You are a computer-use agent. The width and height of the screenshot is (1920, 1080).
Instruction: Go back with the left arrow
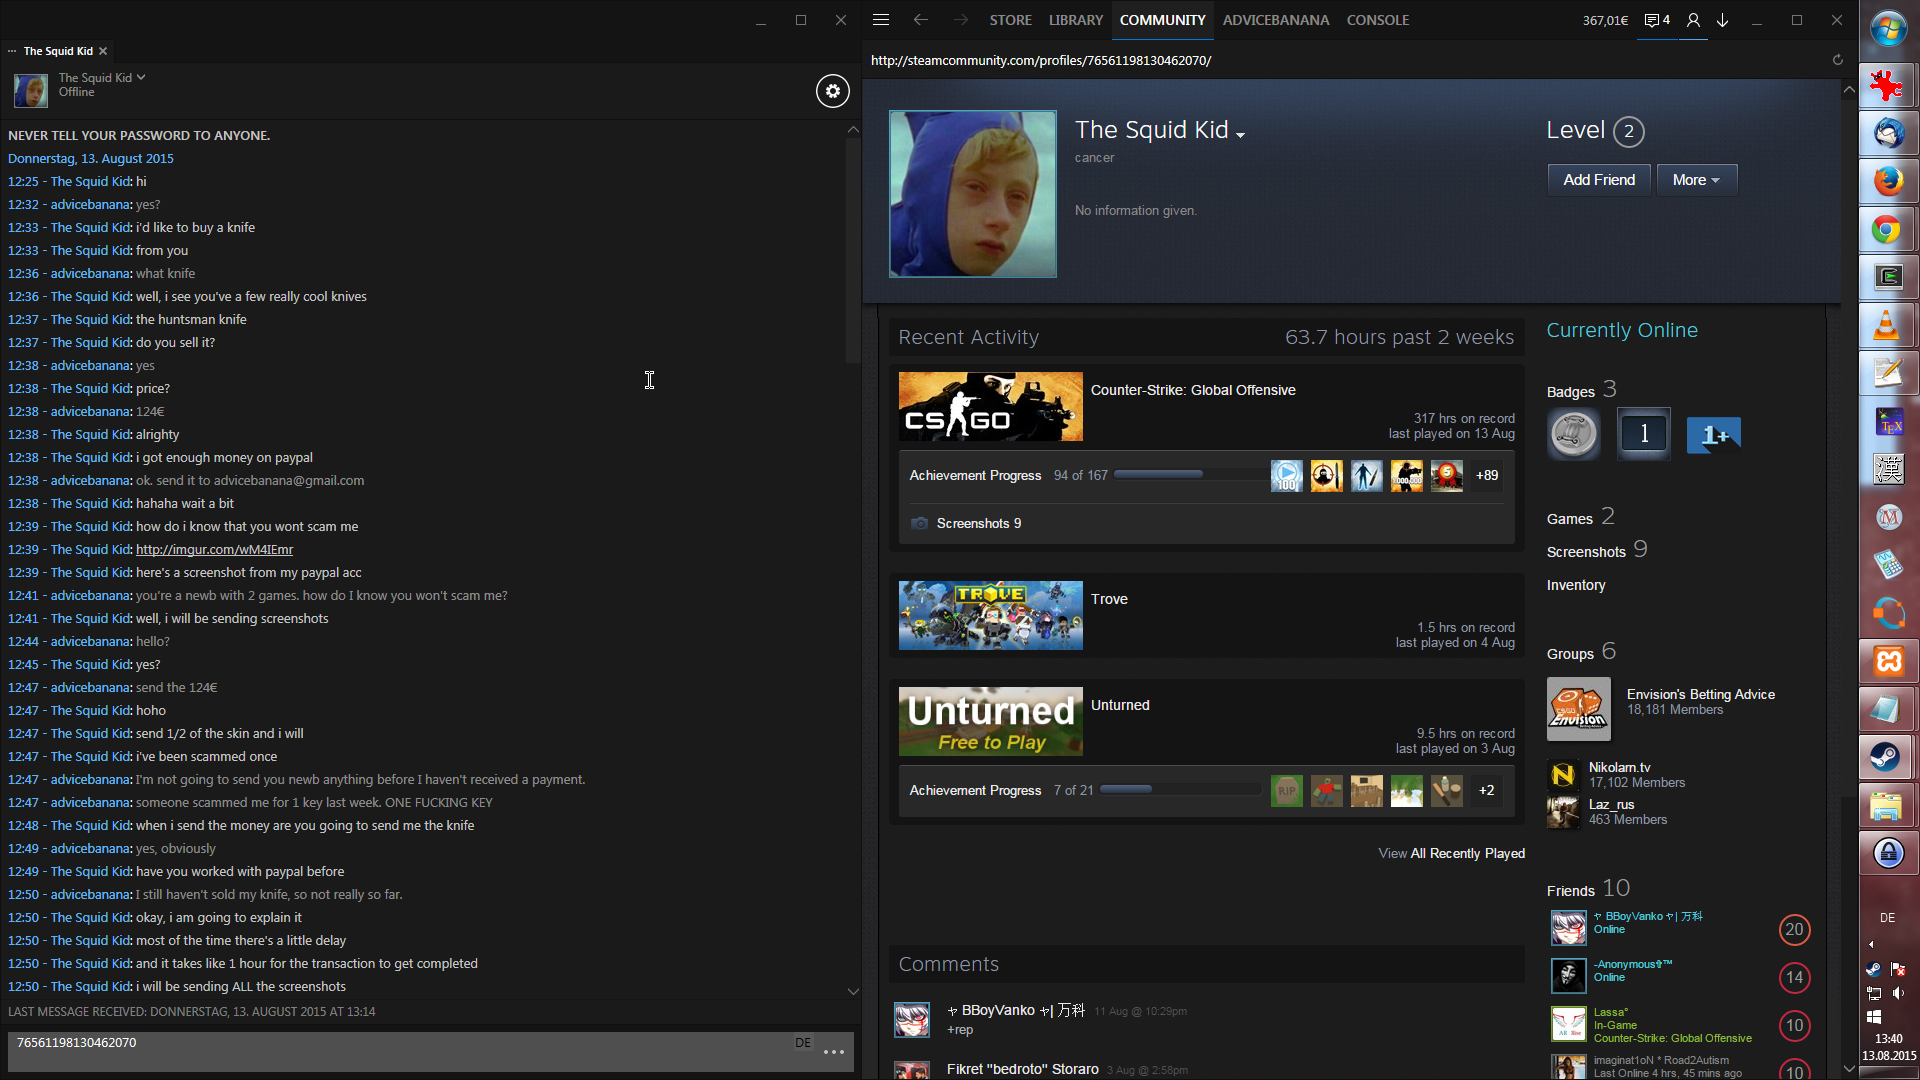tap(920, 20)
